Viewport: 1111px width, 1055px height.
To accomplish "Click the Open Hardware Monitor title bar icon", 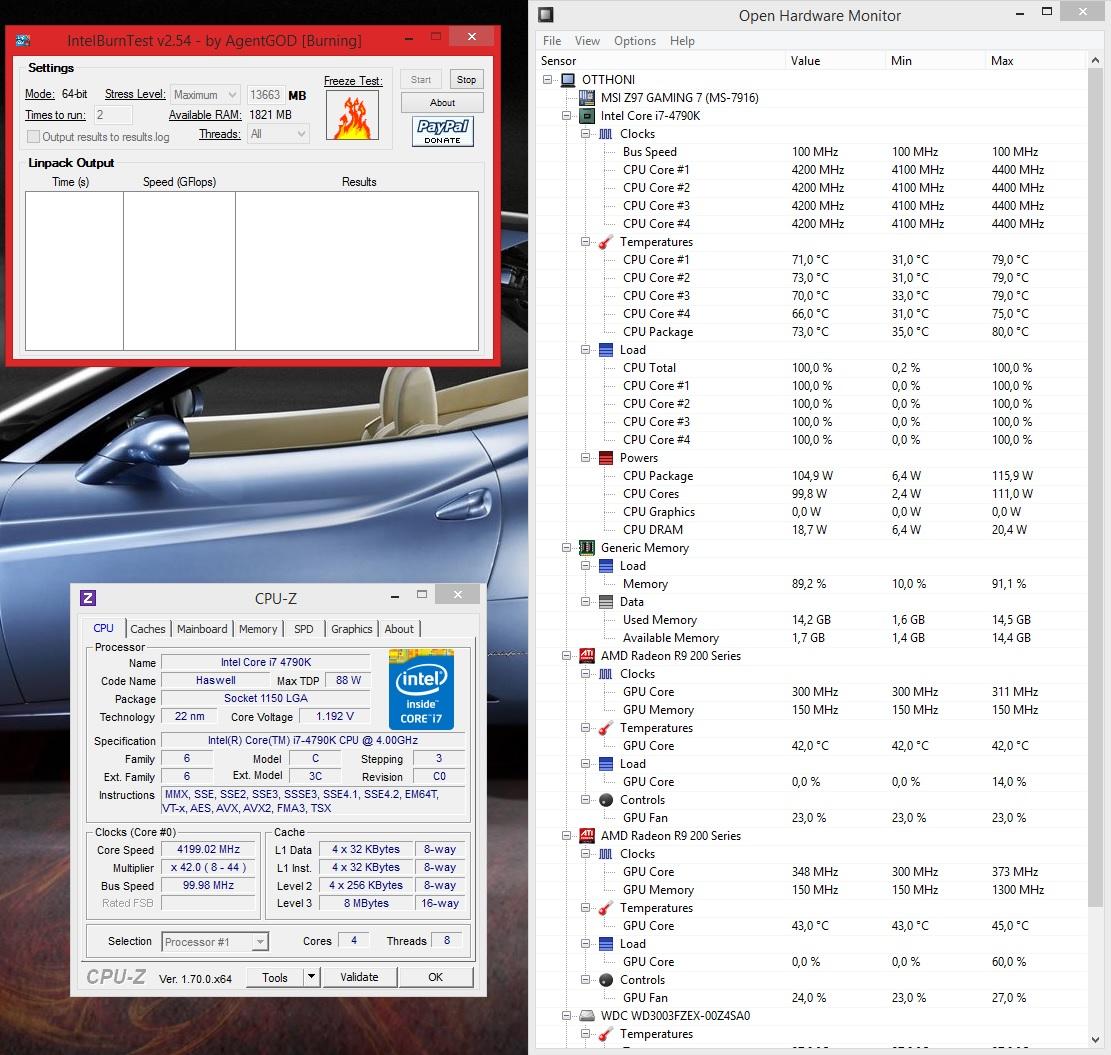I will click(546, 14).
